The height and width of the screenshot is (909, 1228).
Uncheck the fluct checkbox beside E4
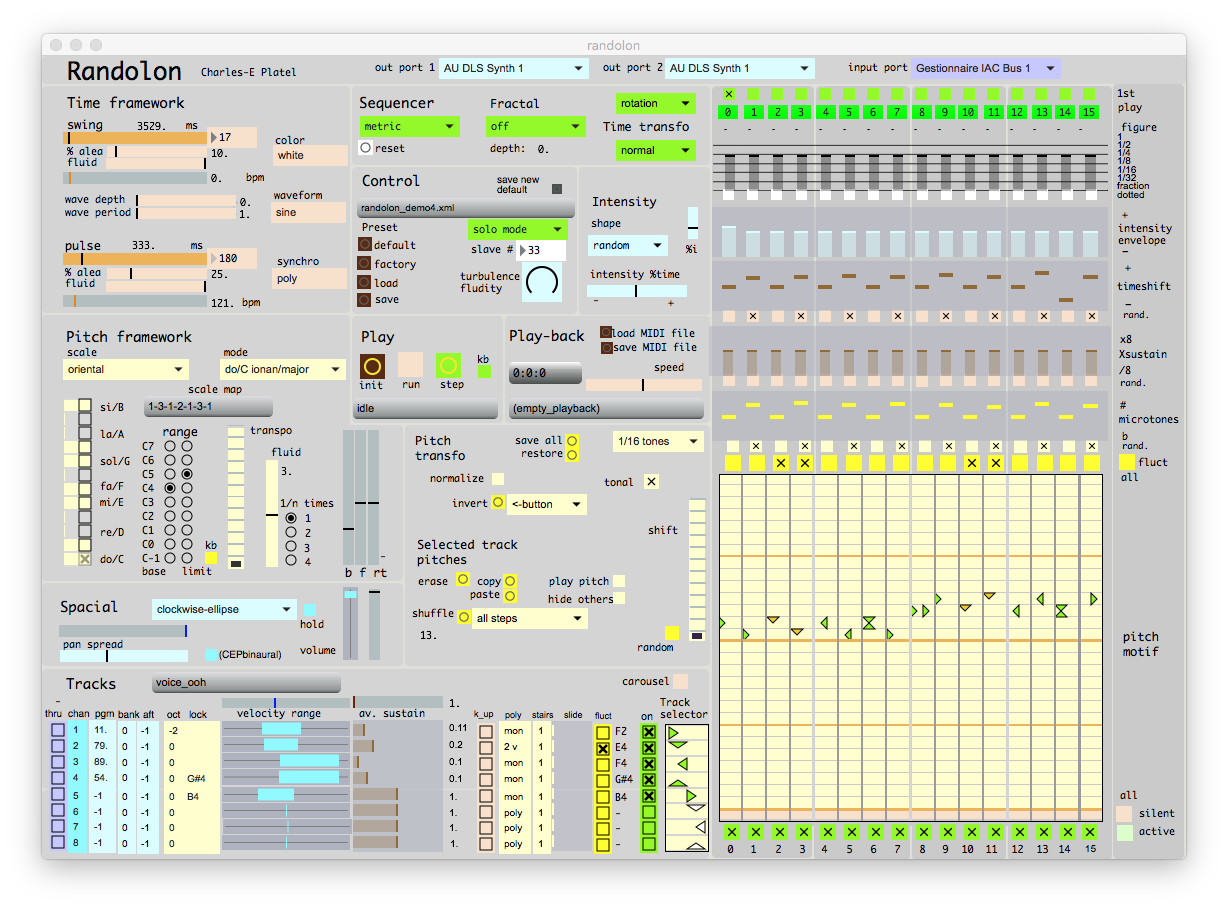tap(603, 748)
